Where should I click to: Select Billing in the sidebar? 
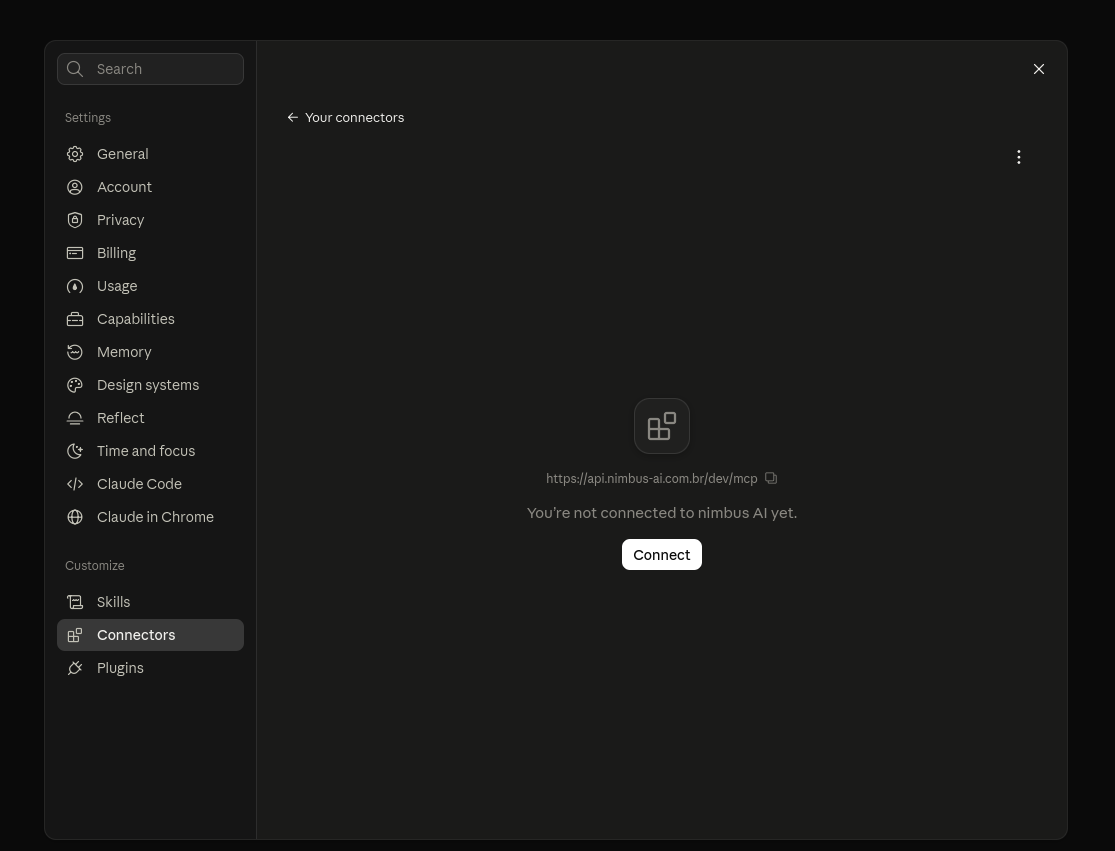[x=150, y=253]
